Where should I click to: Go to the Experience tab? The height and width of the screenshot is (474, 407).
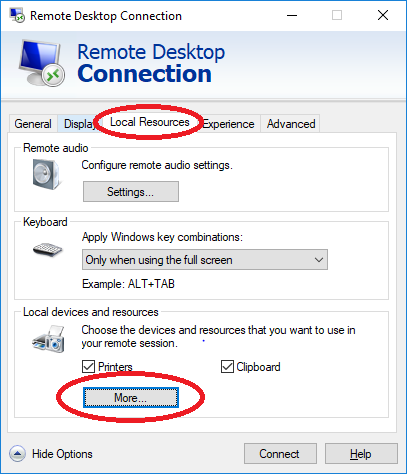[x=228, y=124]
